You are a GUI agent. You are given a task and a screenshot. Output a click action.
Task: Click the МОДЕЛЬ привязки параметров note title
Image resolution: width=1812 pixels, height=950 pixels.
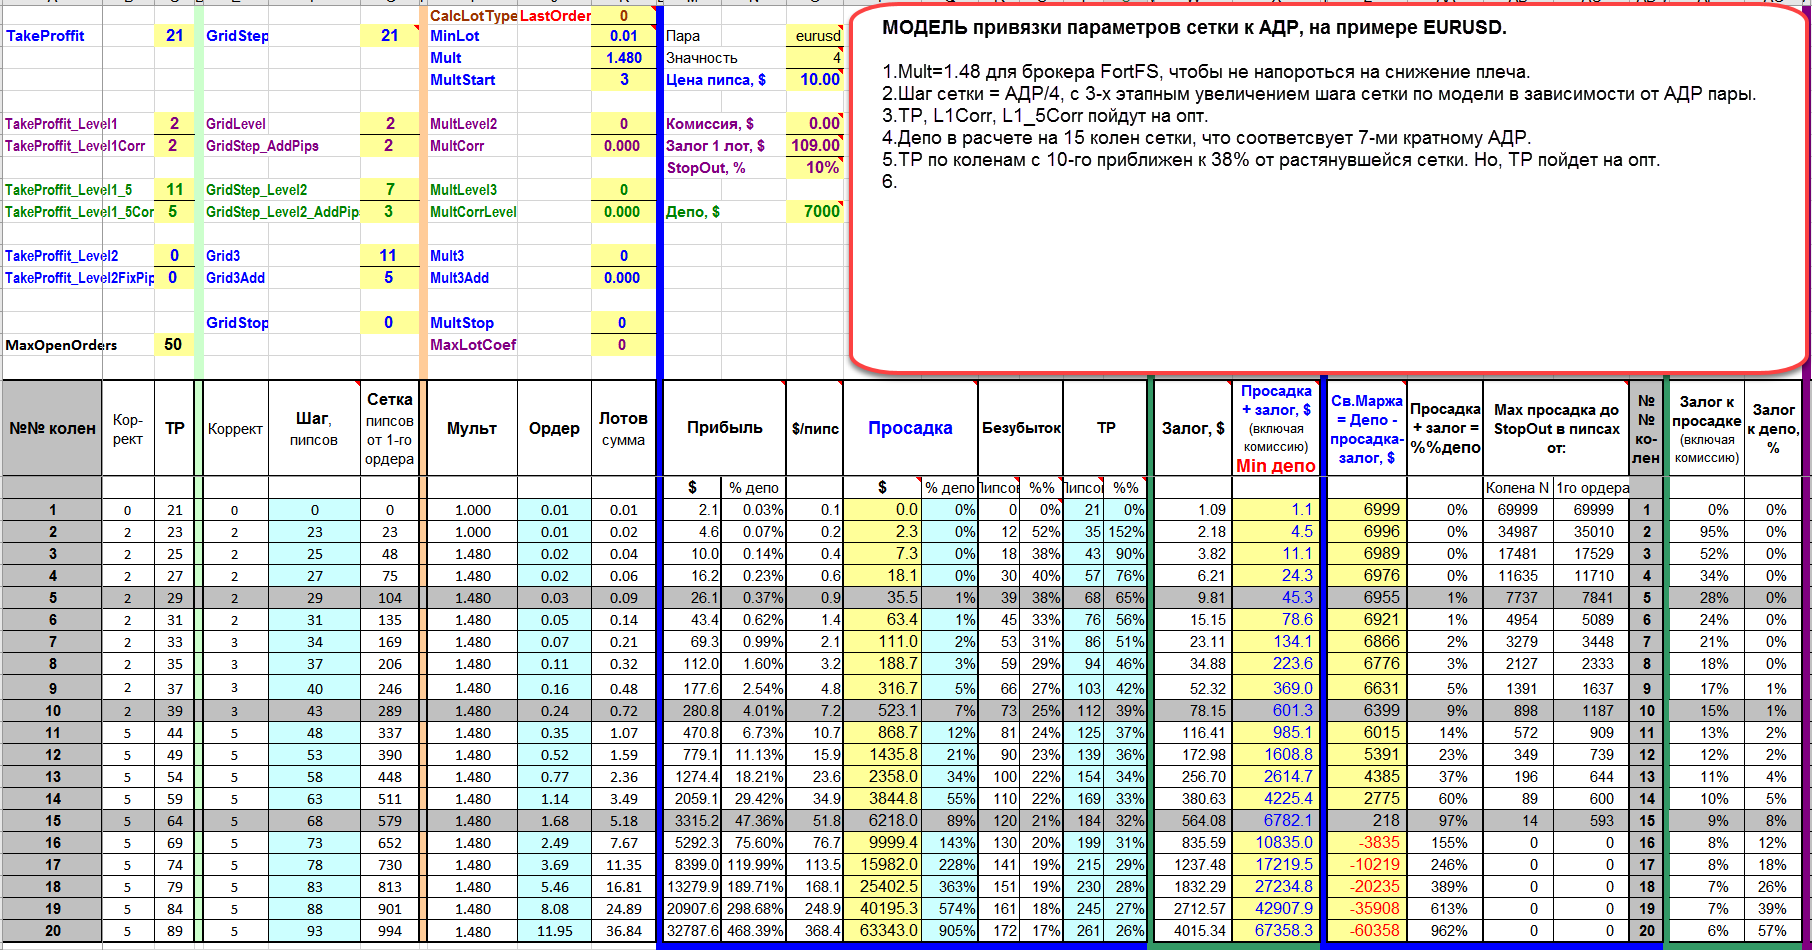point(1194,28)
